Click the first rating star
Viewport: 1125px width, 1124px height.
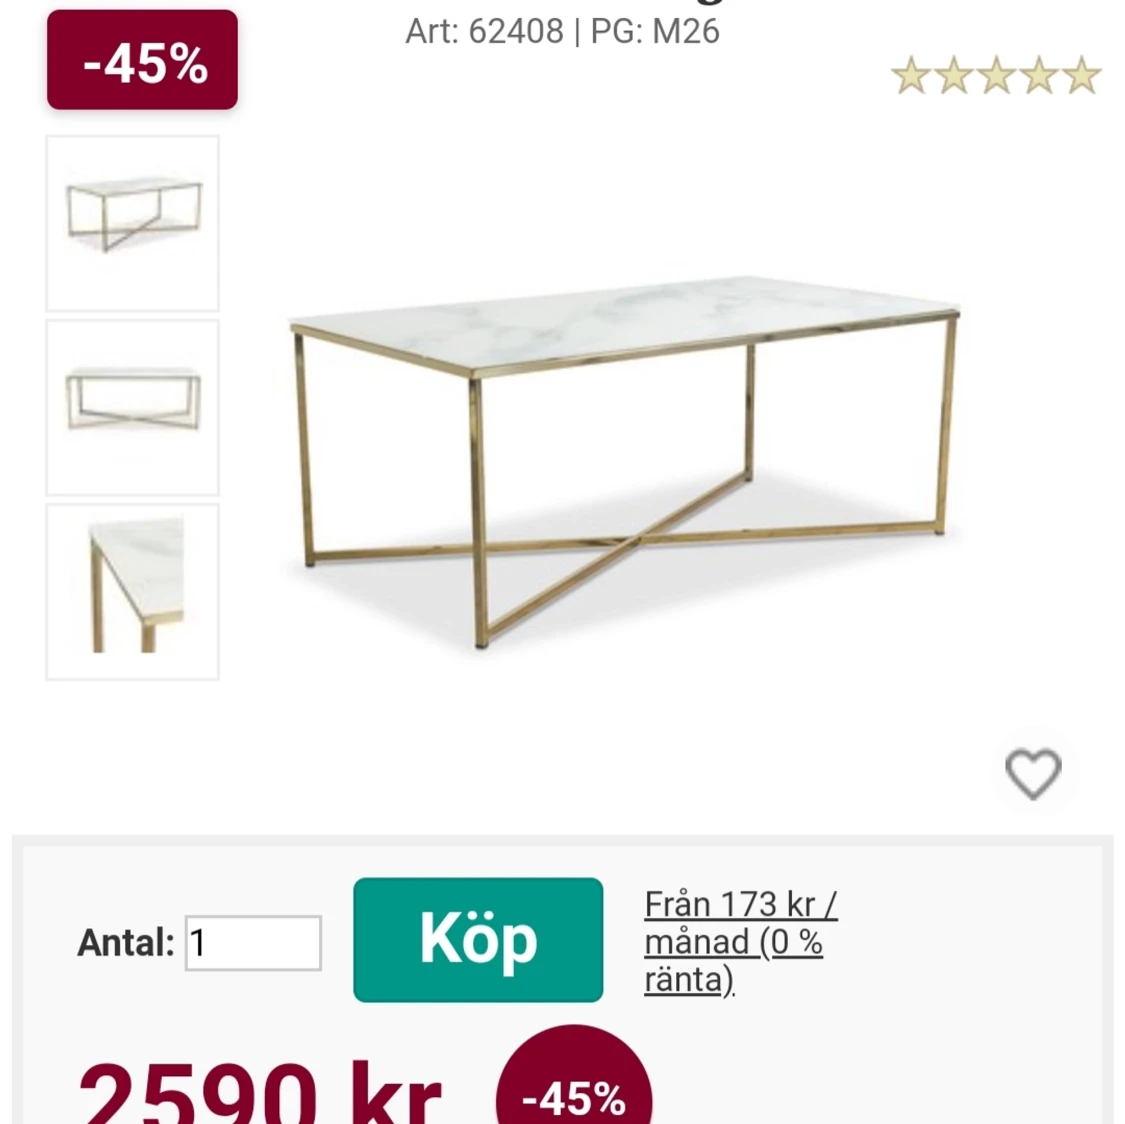coord(911,75)
